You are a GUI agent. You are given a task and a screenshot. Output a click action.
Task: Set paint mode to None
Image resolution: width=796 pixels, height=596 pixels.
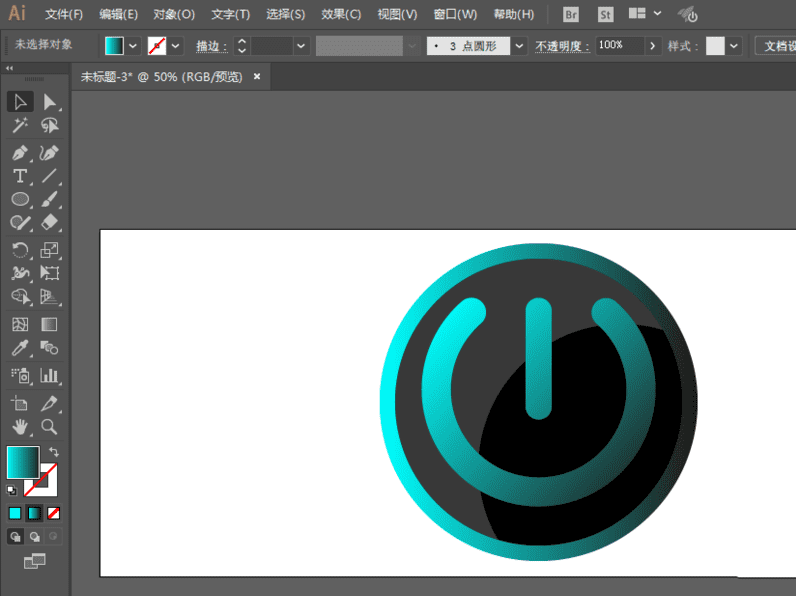coord(54,513)
